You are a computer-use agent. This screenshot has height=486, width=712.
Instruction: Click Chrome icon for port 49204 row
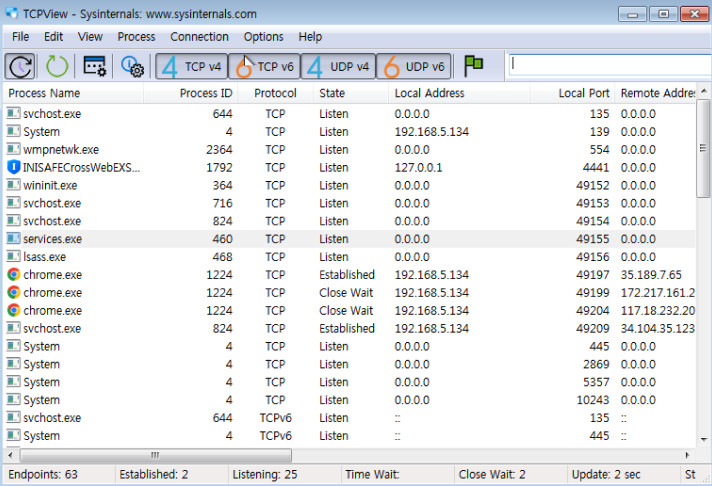click(14, 310)
